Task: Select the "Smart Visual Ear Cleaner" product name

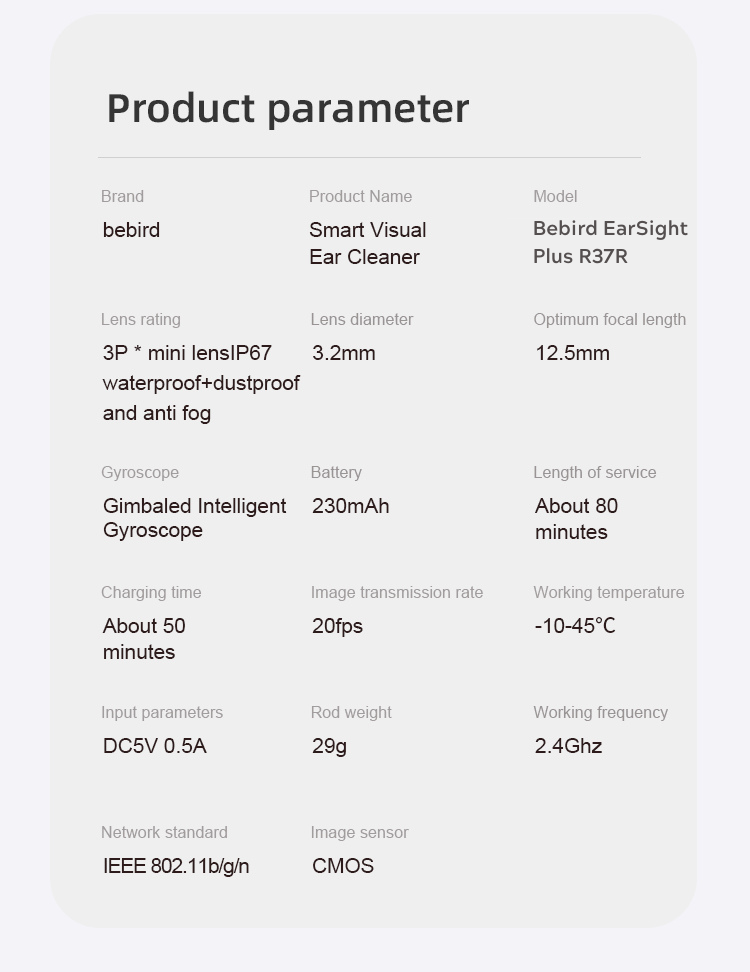Action: 367,243
